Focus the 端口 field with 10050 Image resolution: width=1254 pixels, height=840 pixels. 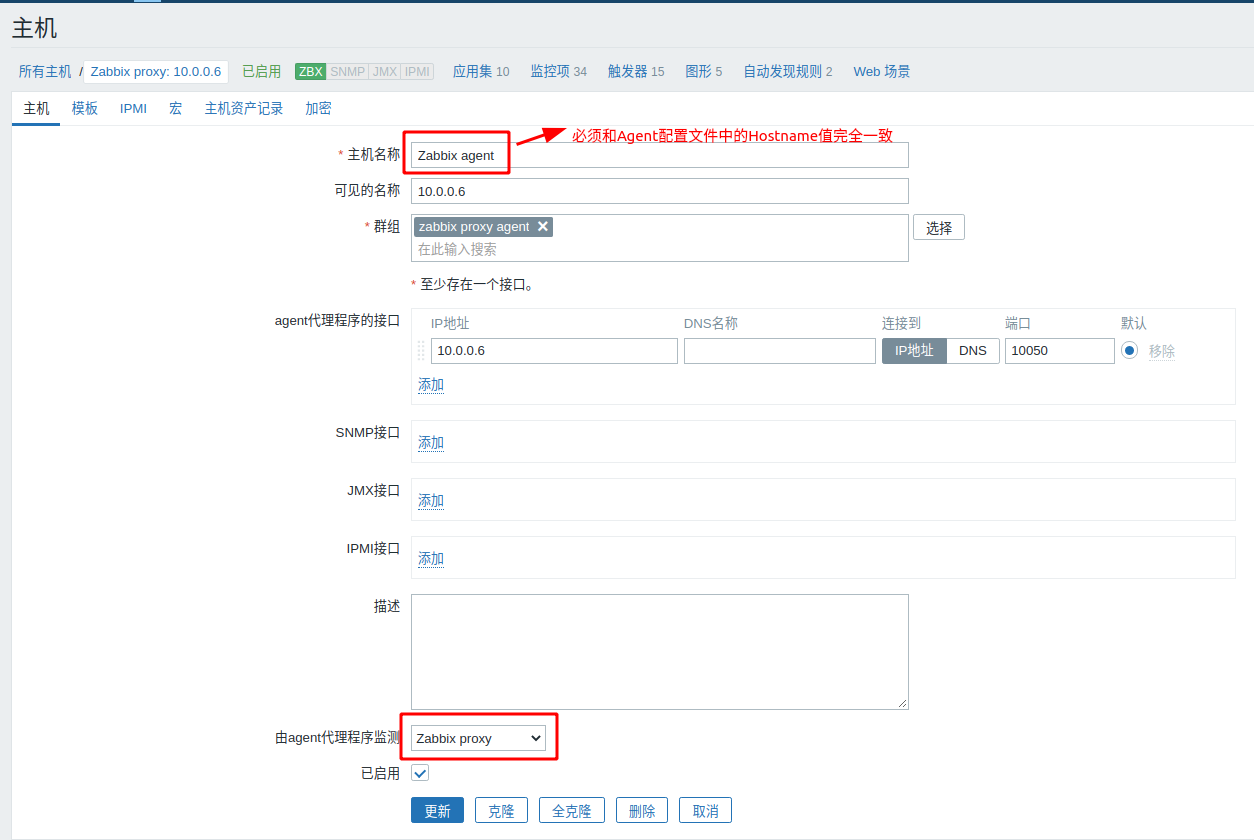1060,351
